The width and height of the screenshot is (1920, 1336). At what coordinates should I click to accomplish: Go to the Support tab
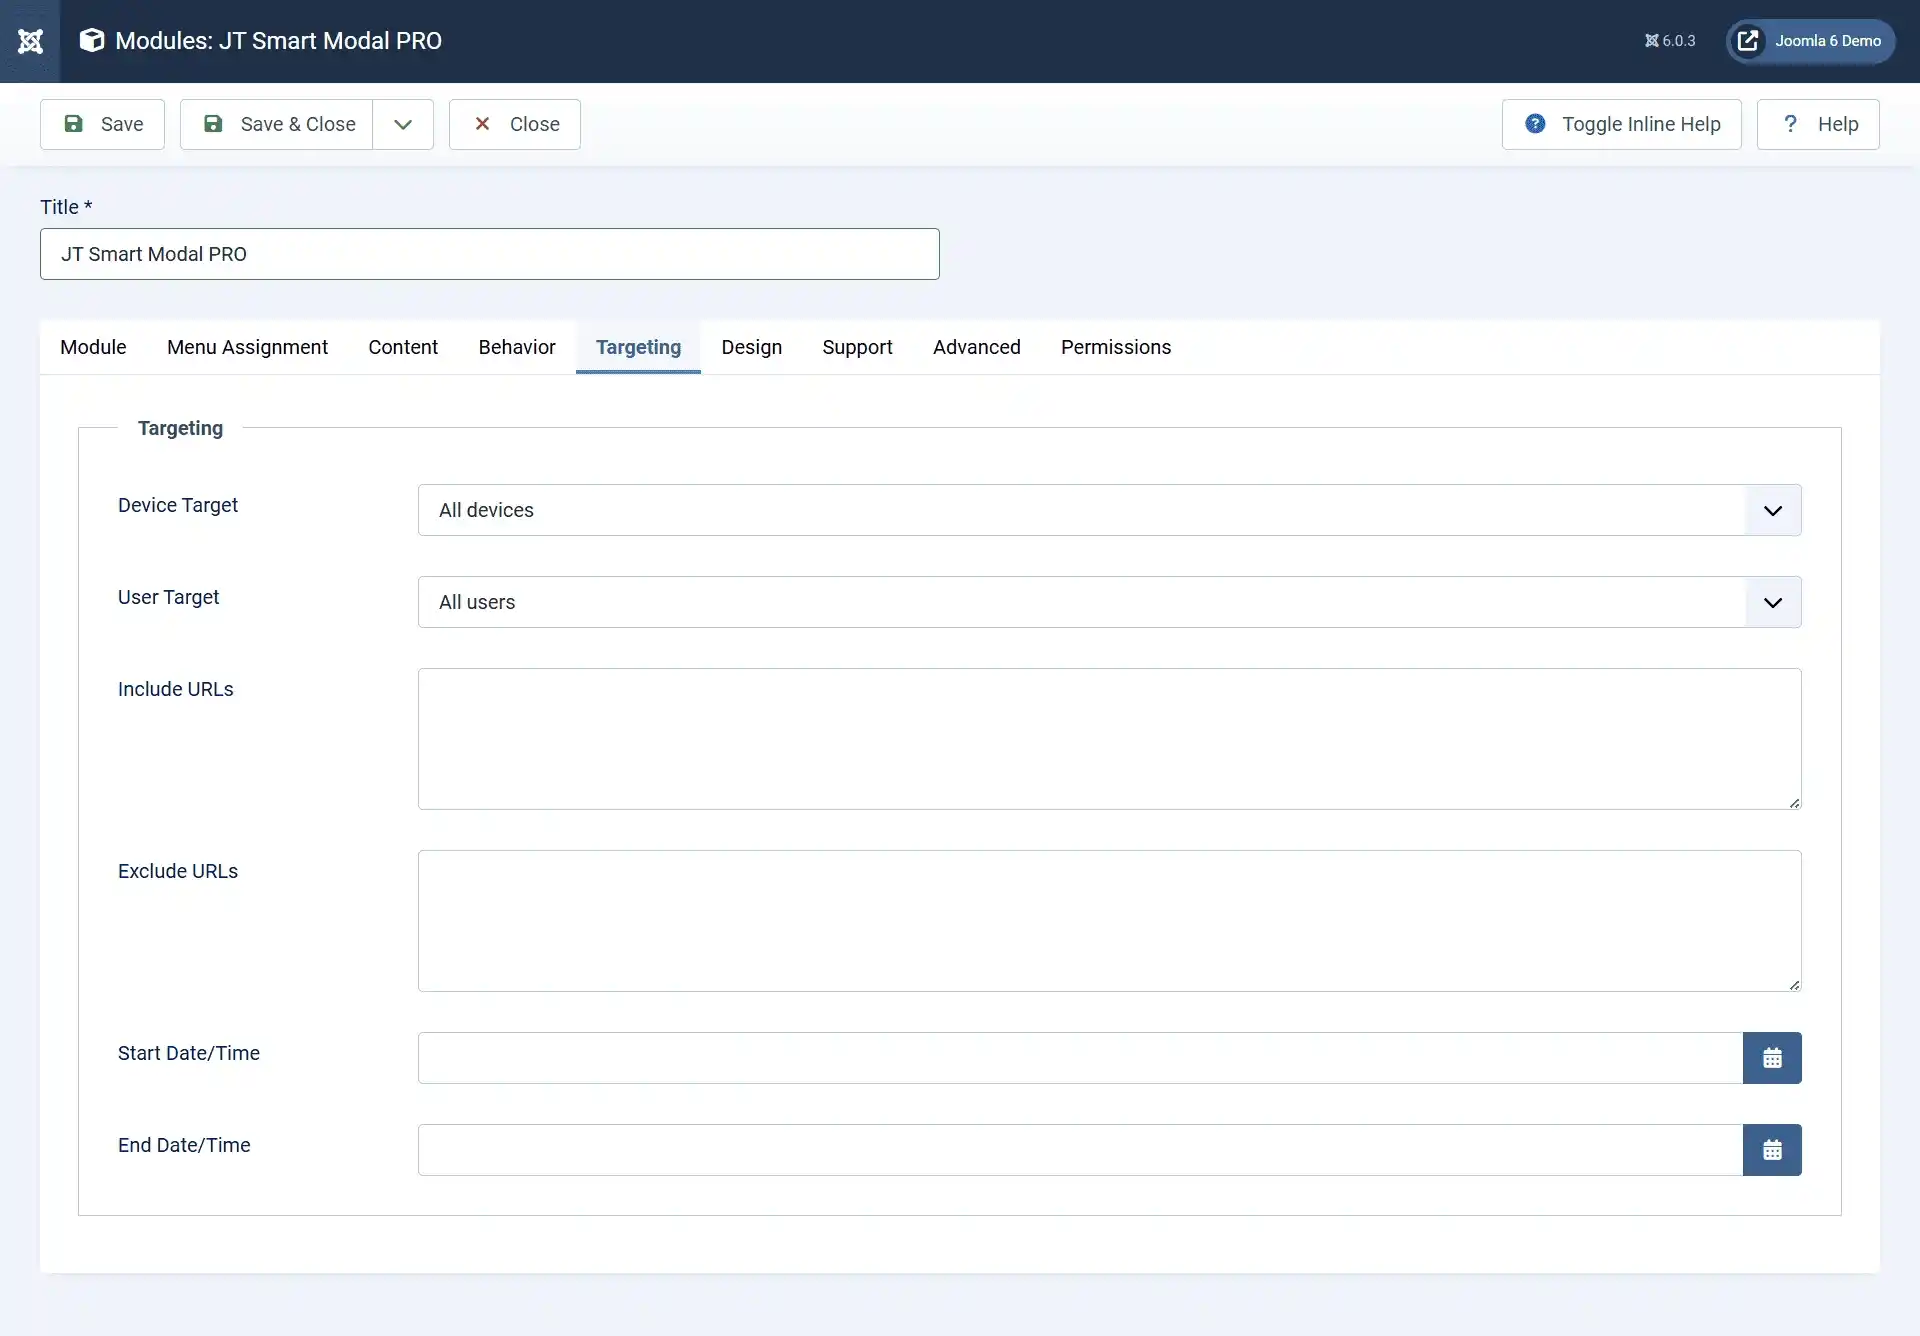(857, 347)
